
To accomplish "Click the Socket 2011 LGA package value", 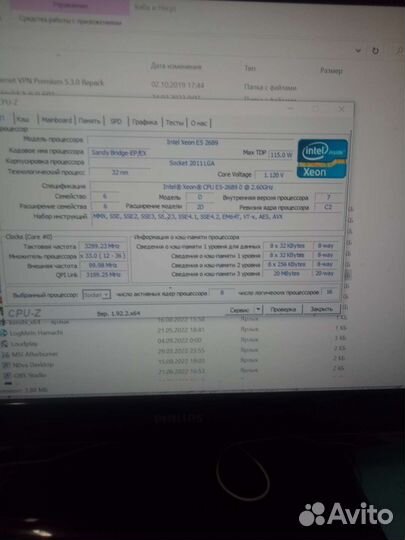I will (191, 163).
